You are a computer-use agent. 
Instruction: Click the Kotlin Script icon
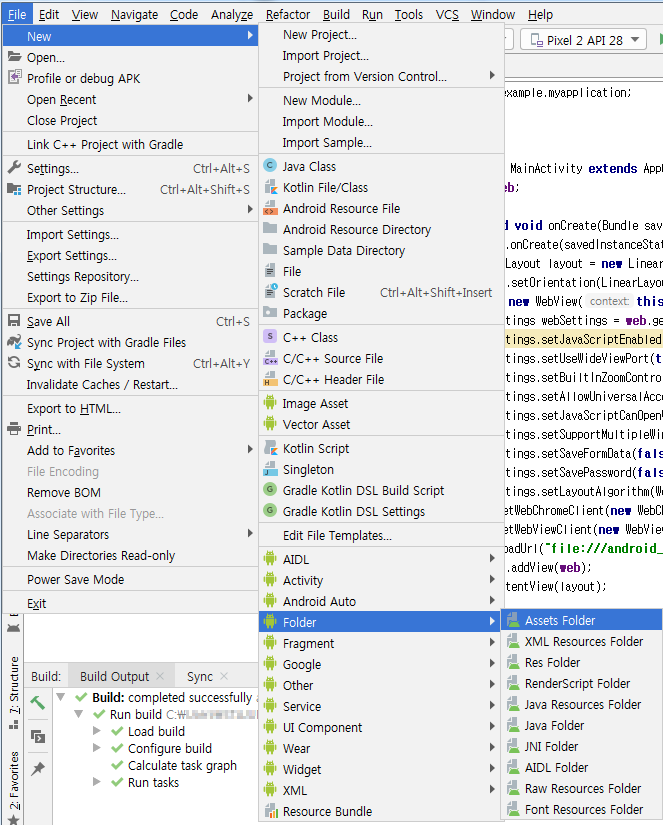coord(270,448)
